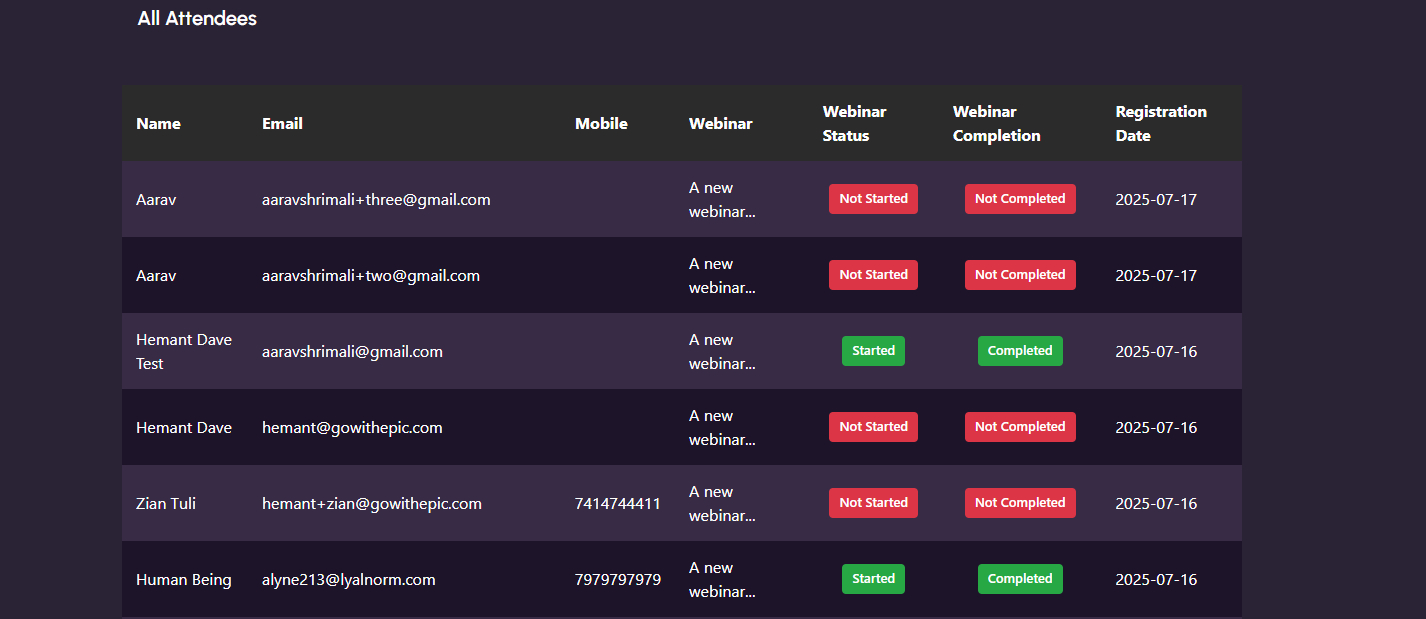Click the All Attendees heading
This screenshot has height=619, width=1426.
tap(197, 19)
